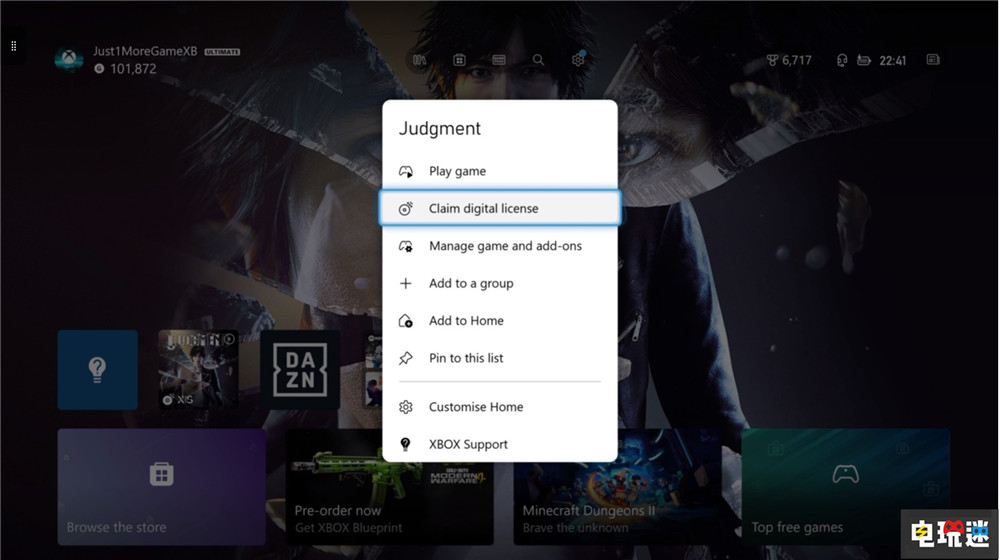
Task: Click the Just1MoreGameXB gamertag text
Action: click(x=145, y=51)
